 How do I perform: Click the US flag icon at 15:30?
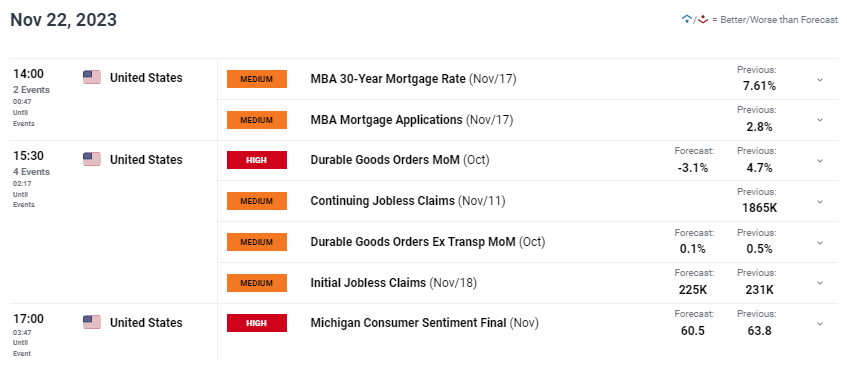point(92,159)
